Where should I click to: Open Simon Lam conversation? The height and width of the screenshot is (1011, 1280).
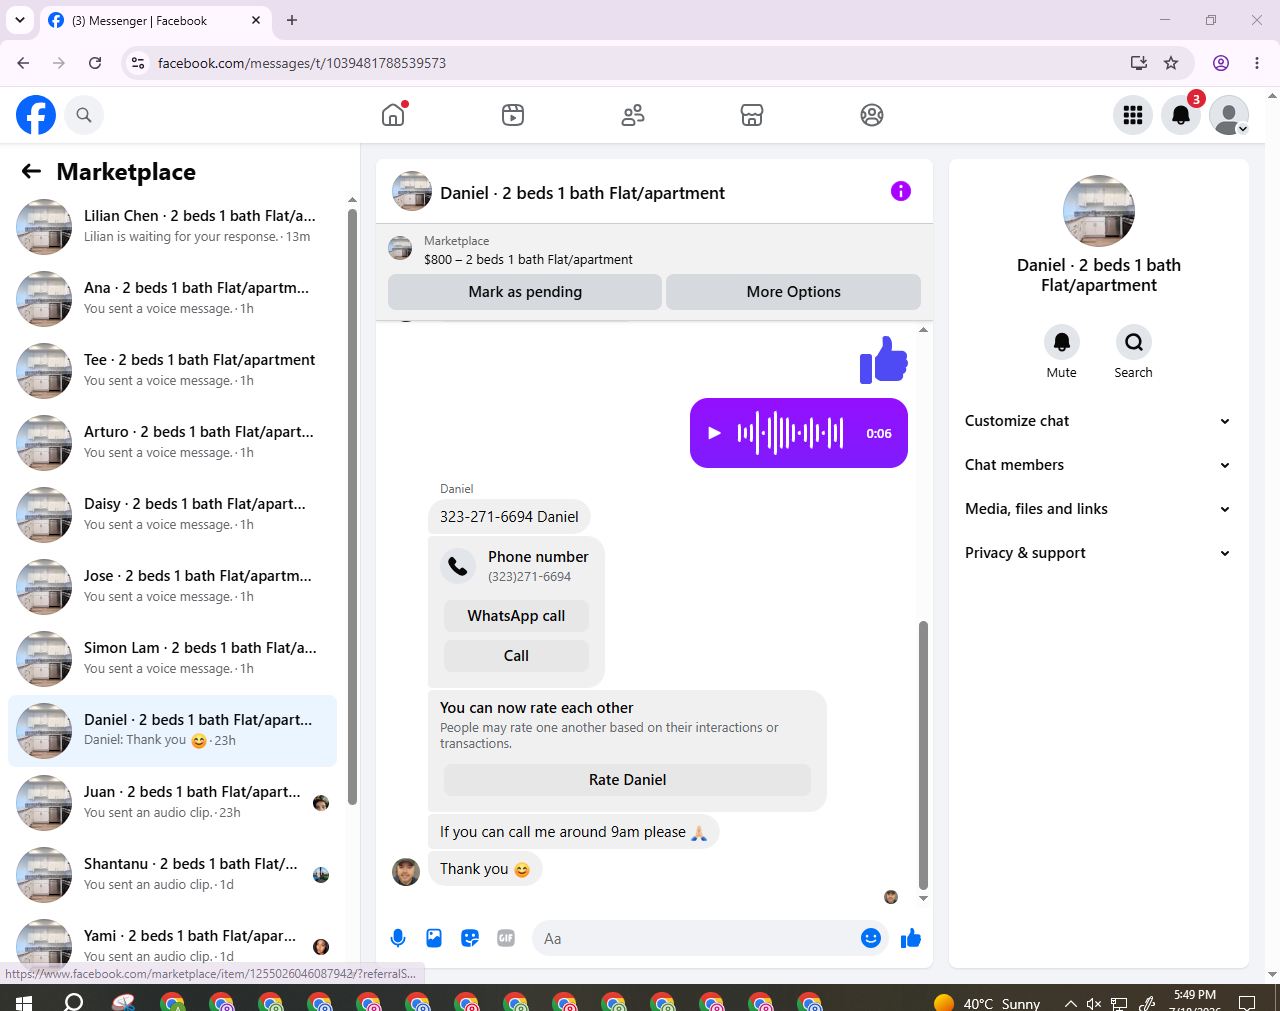click(x=173, y=659)
